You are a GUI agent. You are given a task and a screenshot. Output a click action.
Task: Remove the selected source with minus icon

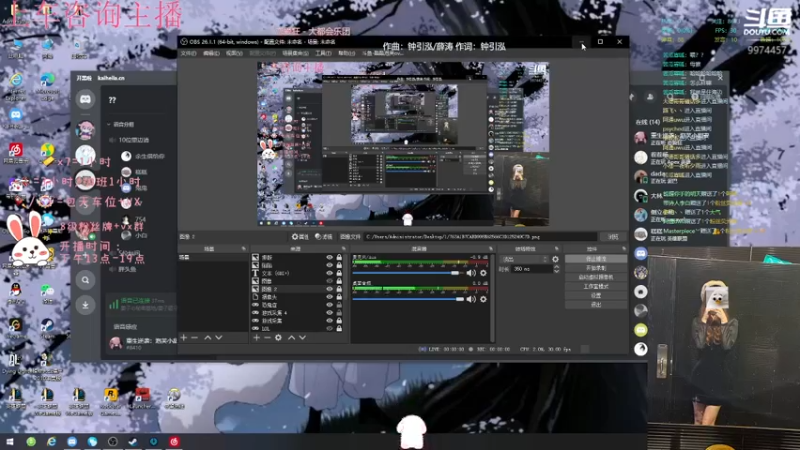point(267,338)
